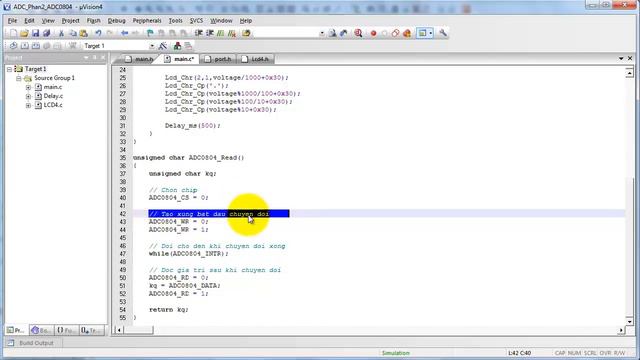Image resolution: width=640 pixels, height=360 pixels.
Task: Undo the last edit with the Undo icon
Action: point(98,33)
